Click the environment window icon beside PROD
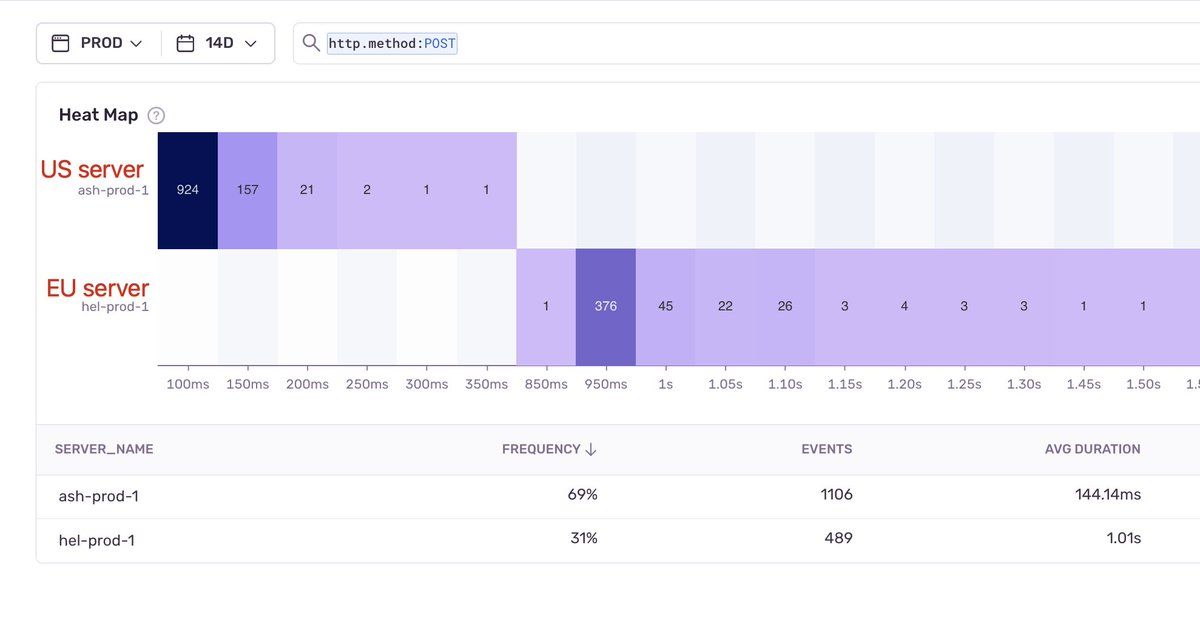 click(x=61, y=43)
